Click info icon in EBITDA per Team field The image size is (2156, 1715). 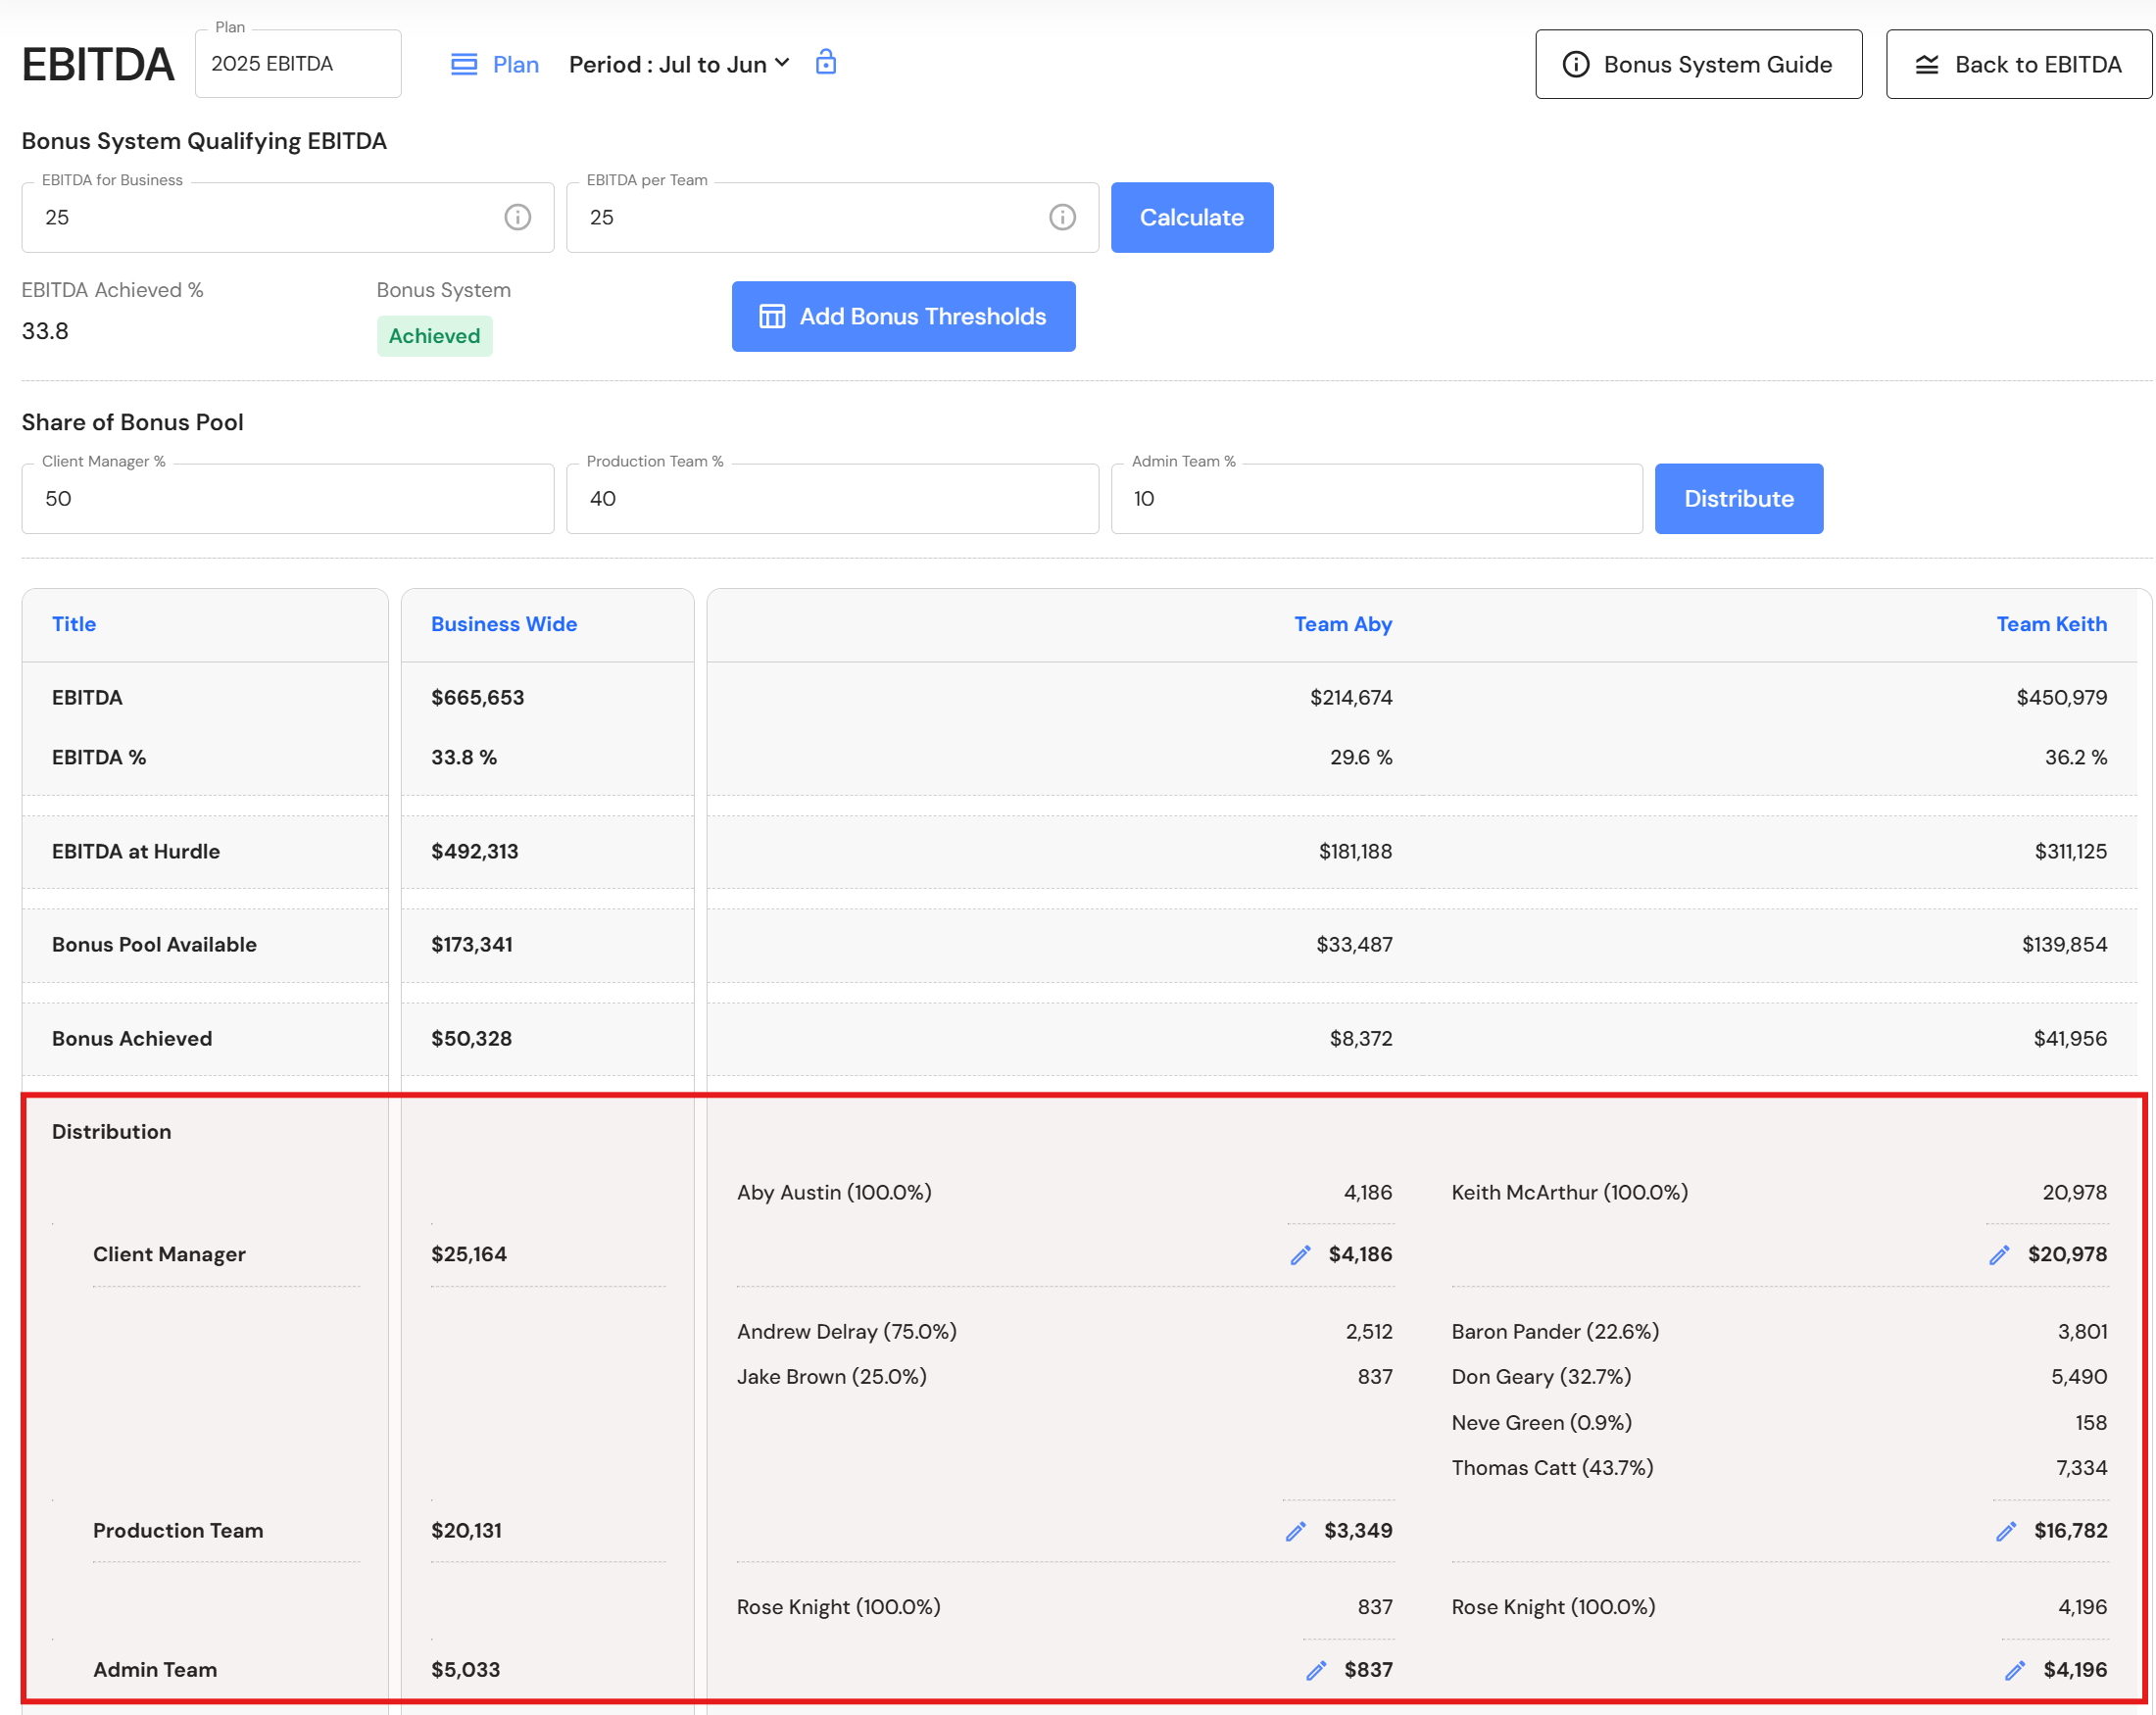click(x=1062, y=217)
